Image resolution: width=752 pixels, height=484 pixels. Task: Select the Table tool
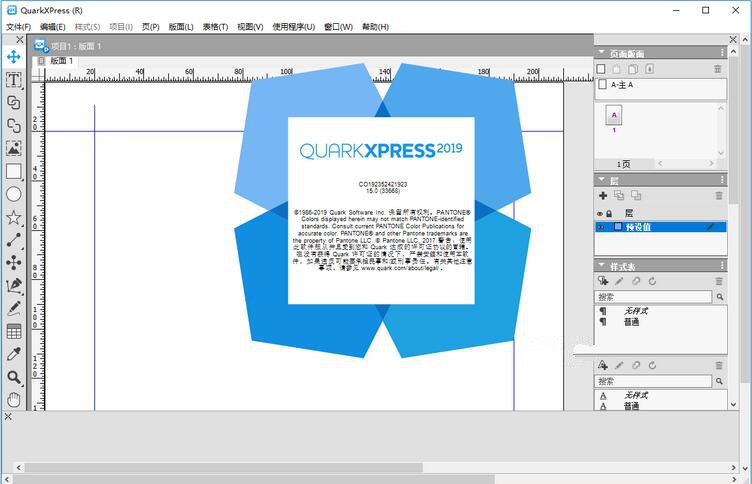click(13, 331)
